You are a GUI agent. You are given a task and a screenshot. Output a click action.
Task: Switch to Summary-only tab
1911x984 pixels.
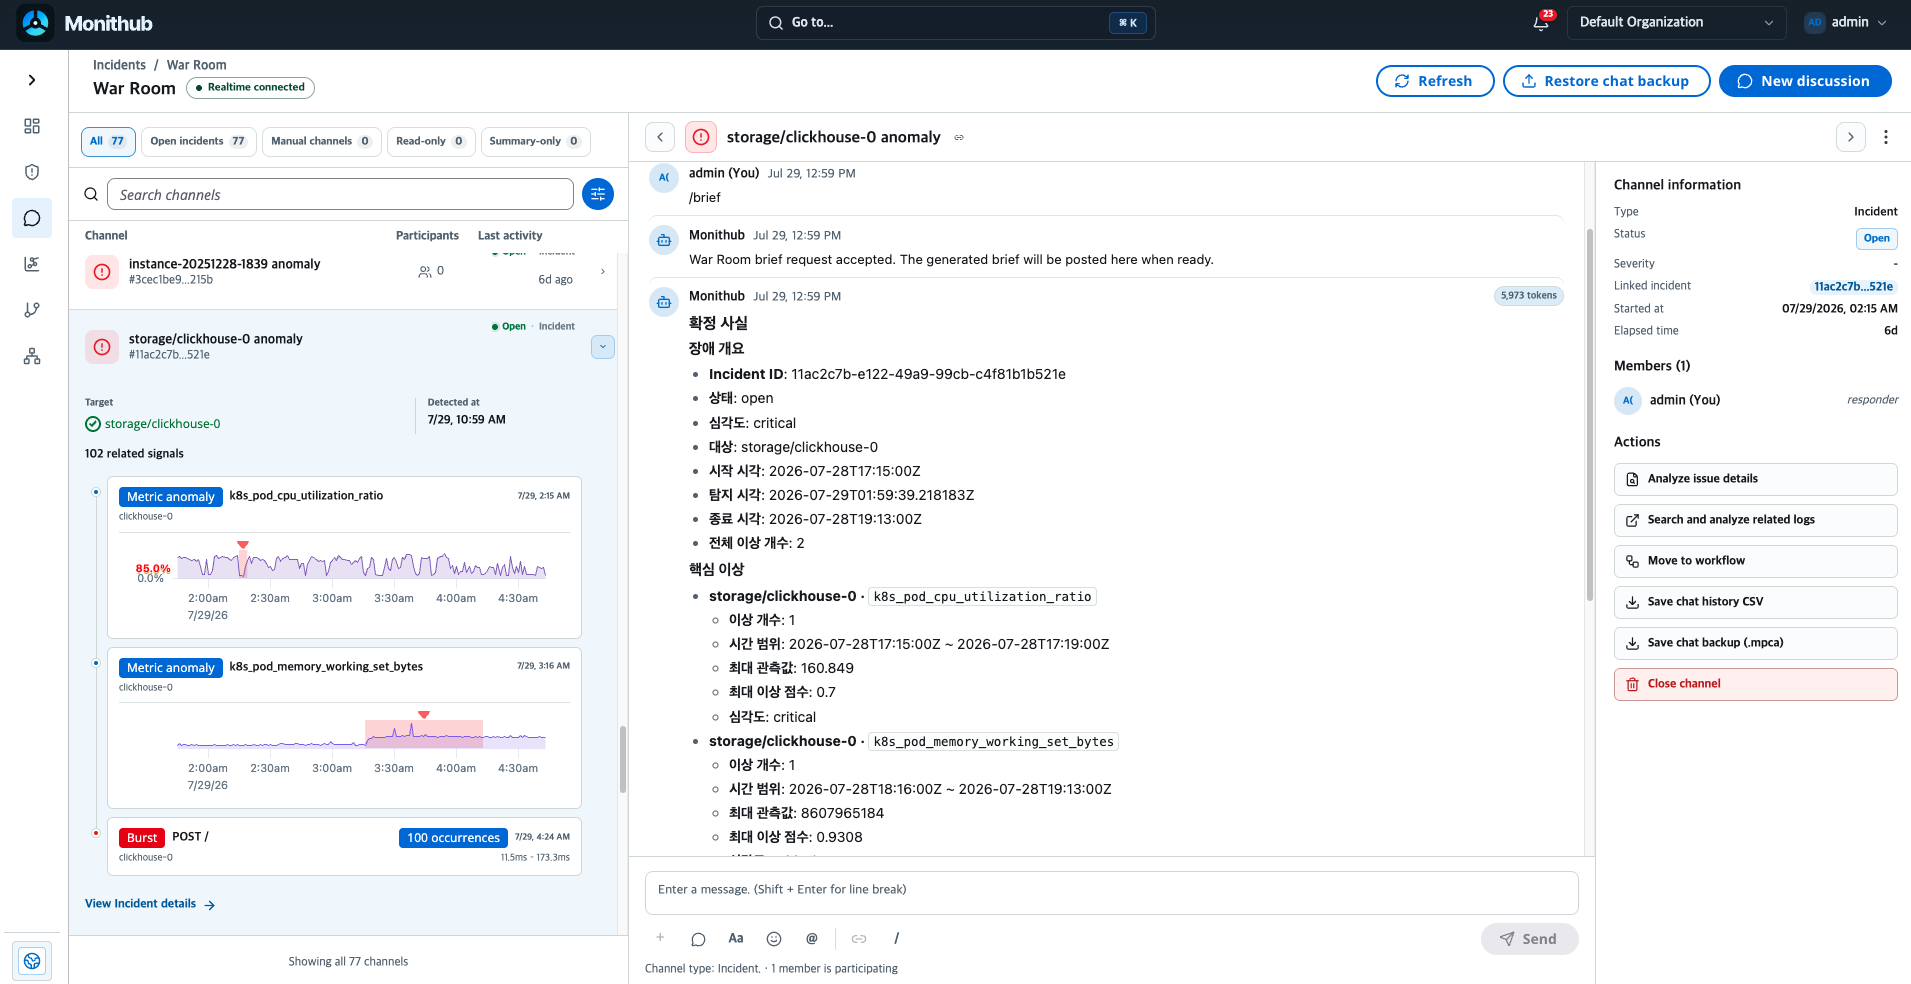[x=535, y=141]
